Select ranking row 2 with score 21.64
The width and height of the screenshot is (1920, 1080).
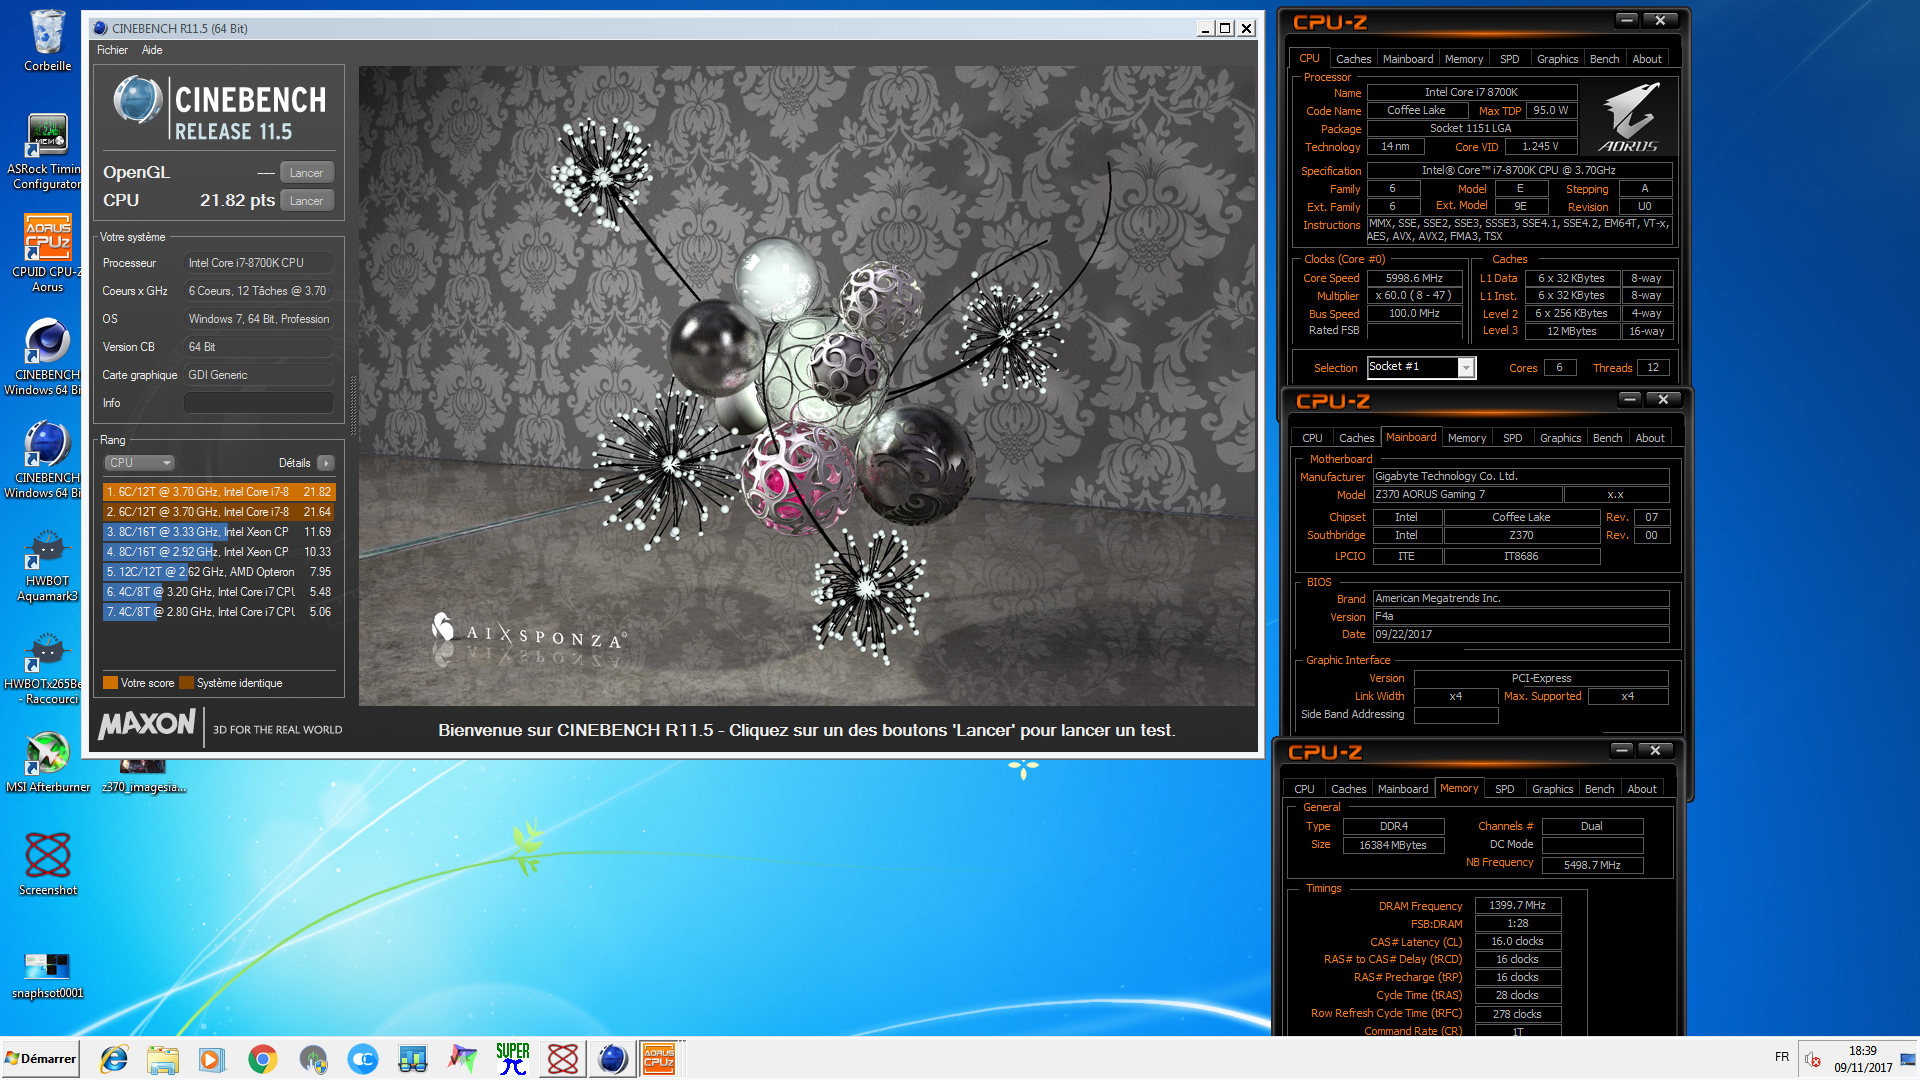click(x=218, y=512)
